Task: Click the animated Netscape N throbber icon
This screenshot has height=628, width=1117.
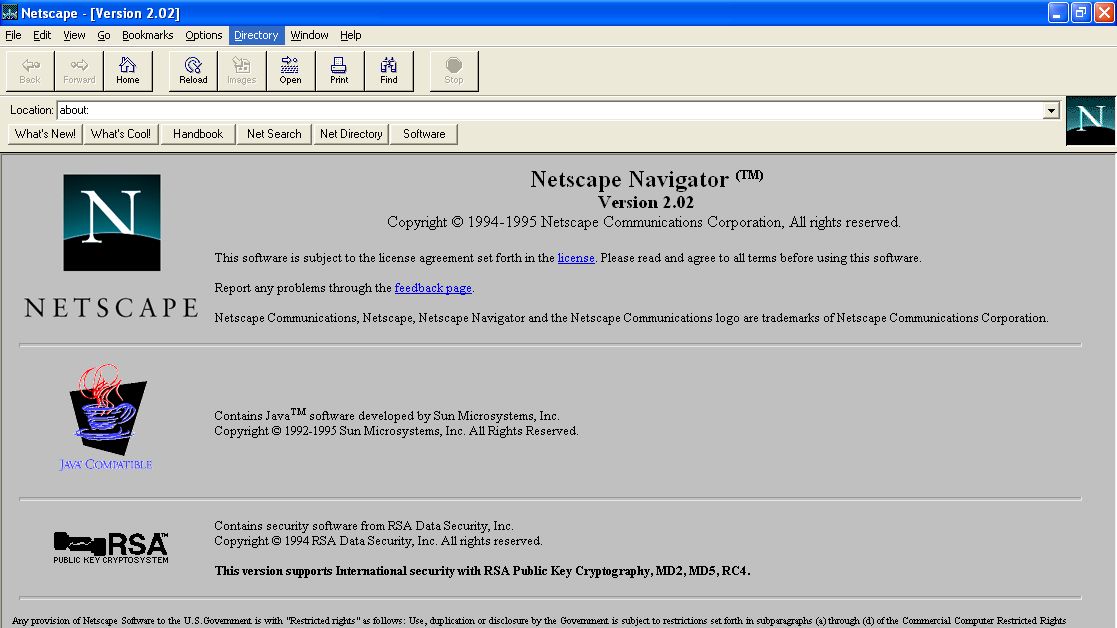Action: tap(1090, 120)
